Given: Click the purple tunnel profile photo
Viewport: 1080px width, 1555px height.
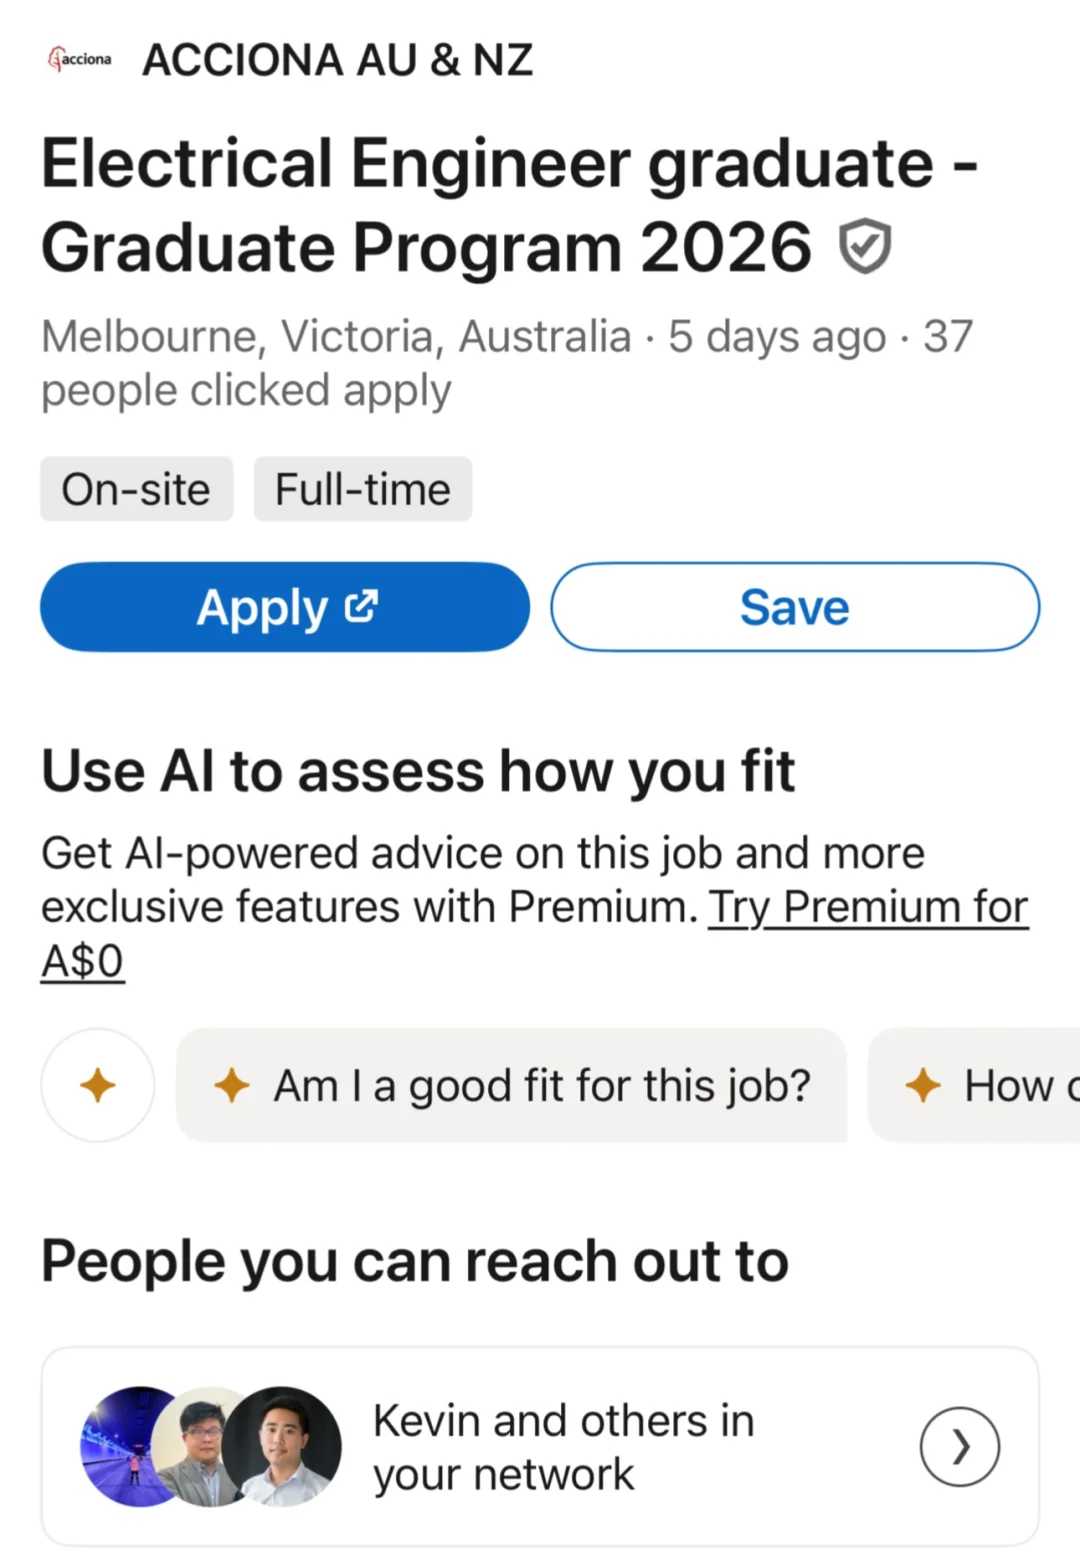Looking at the screenshot, I should click(122, 1446).
